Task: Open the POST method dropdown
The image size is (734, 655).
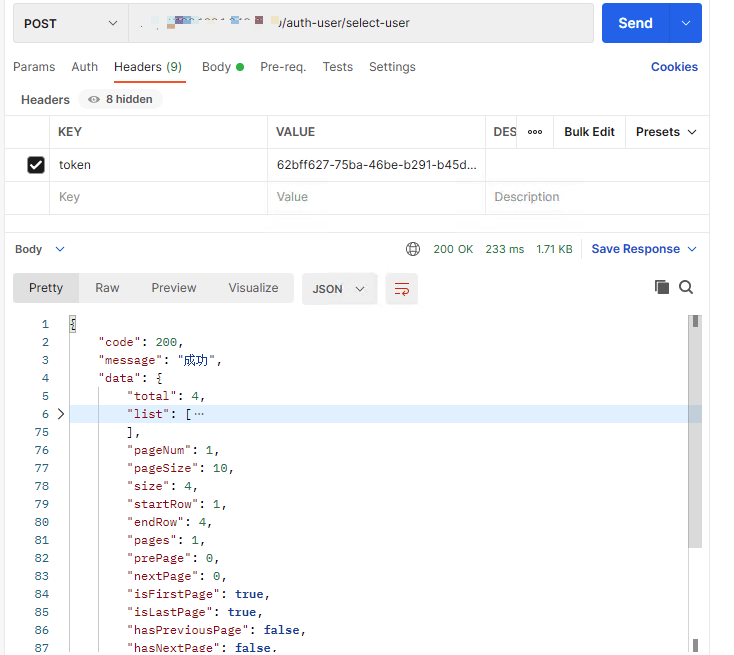Action: click(70, 23)
